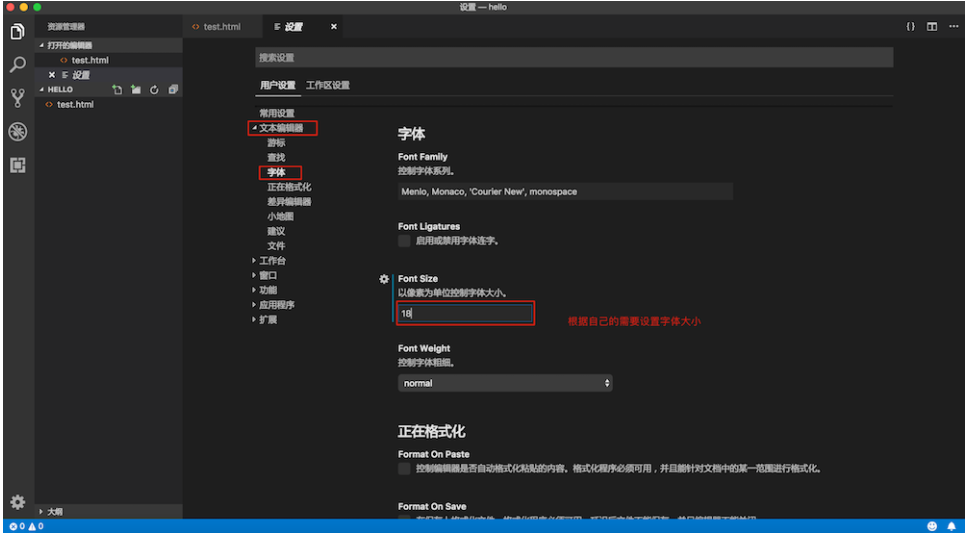Expand the 应用程序 settings section
Screen dimensions: 969x538
pyautogui.click(x=254, y=305)
